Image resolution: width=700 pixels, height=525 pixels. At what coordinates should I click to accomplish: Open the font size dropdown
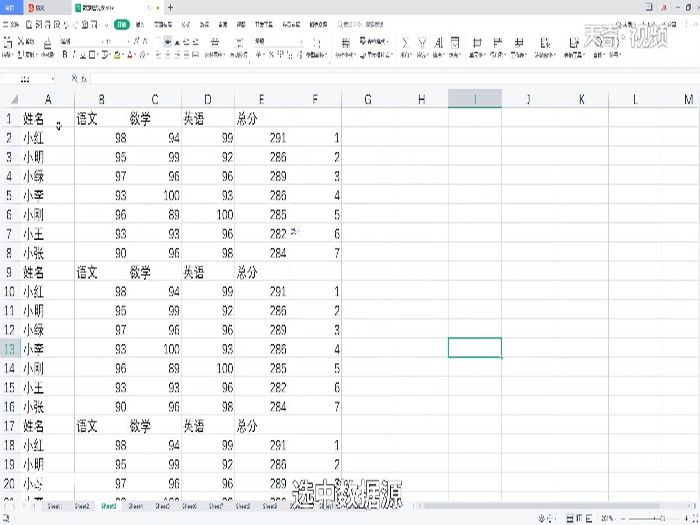128,42
